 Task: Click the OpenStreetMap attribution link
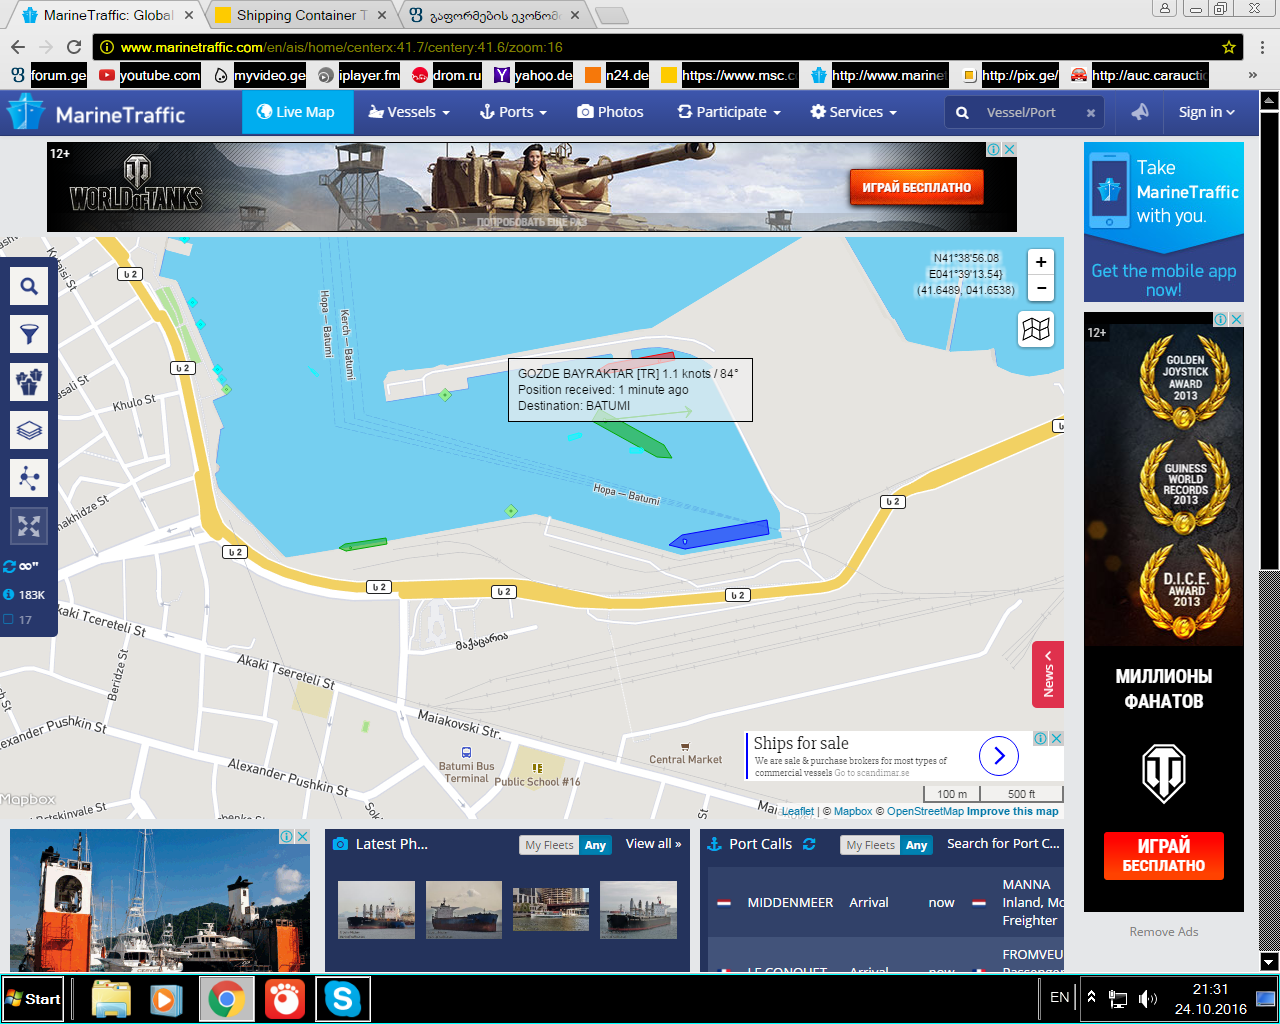[925, 812]
